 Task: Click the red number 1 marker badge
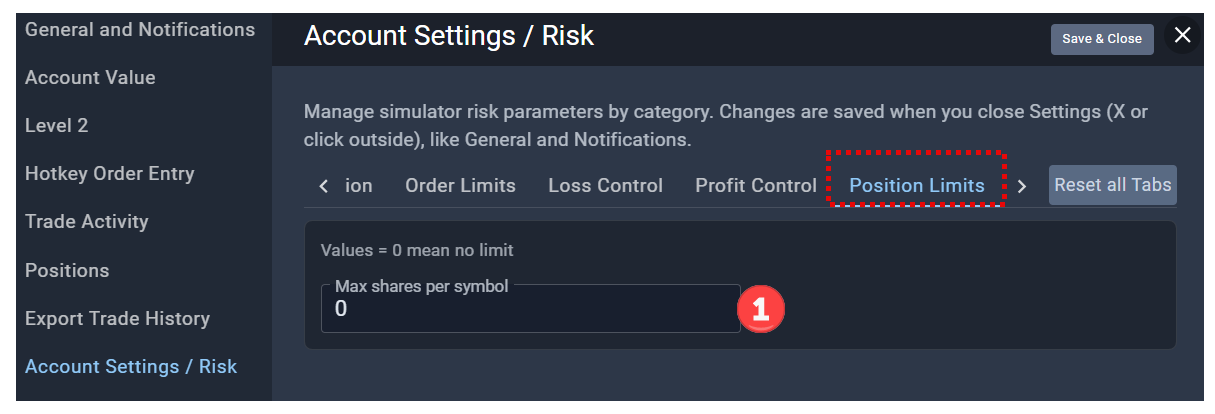(x=761, y=309)
